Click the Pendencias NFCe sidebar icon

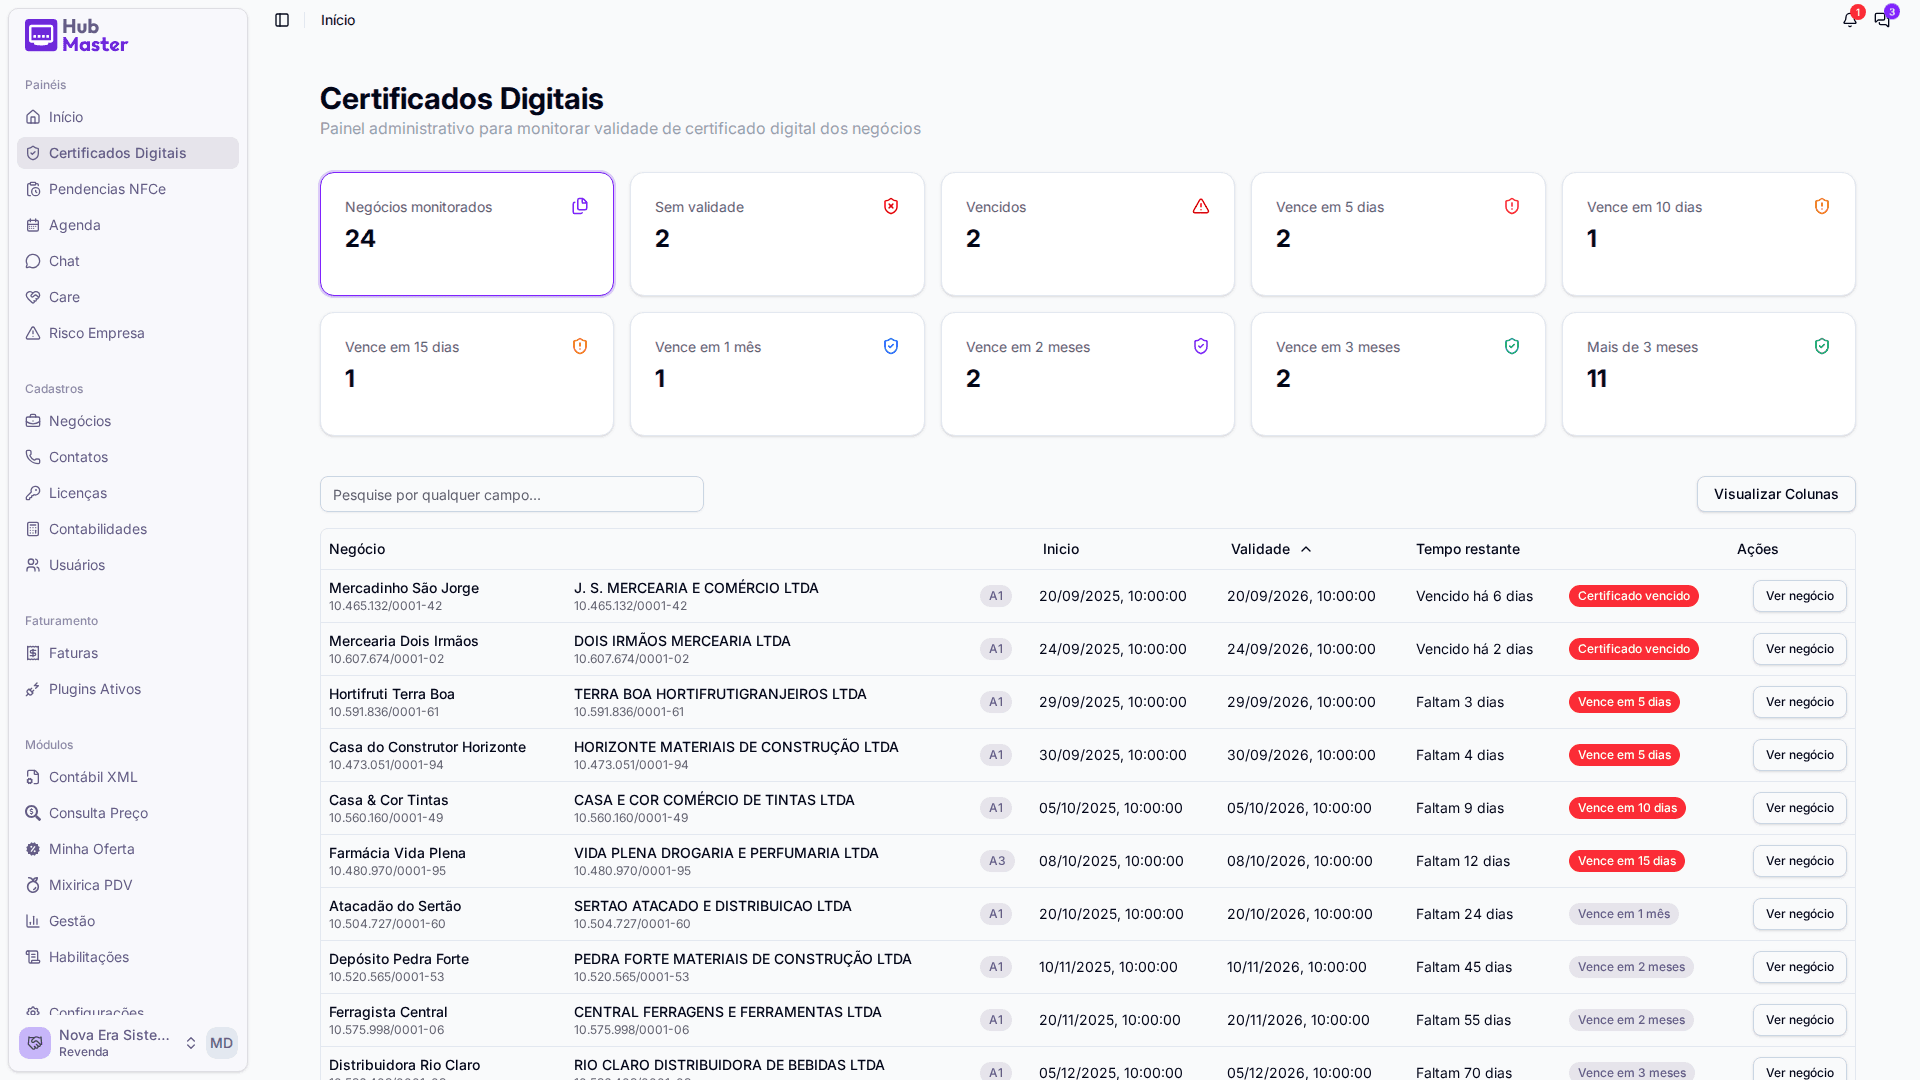click(x=33, y=189)
